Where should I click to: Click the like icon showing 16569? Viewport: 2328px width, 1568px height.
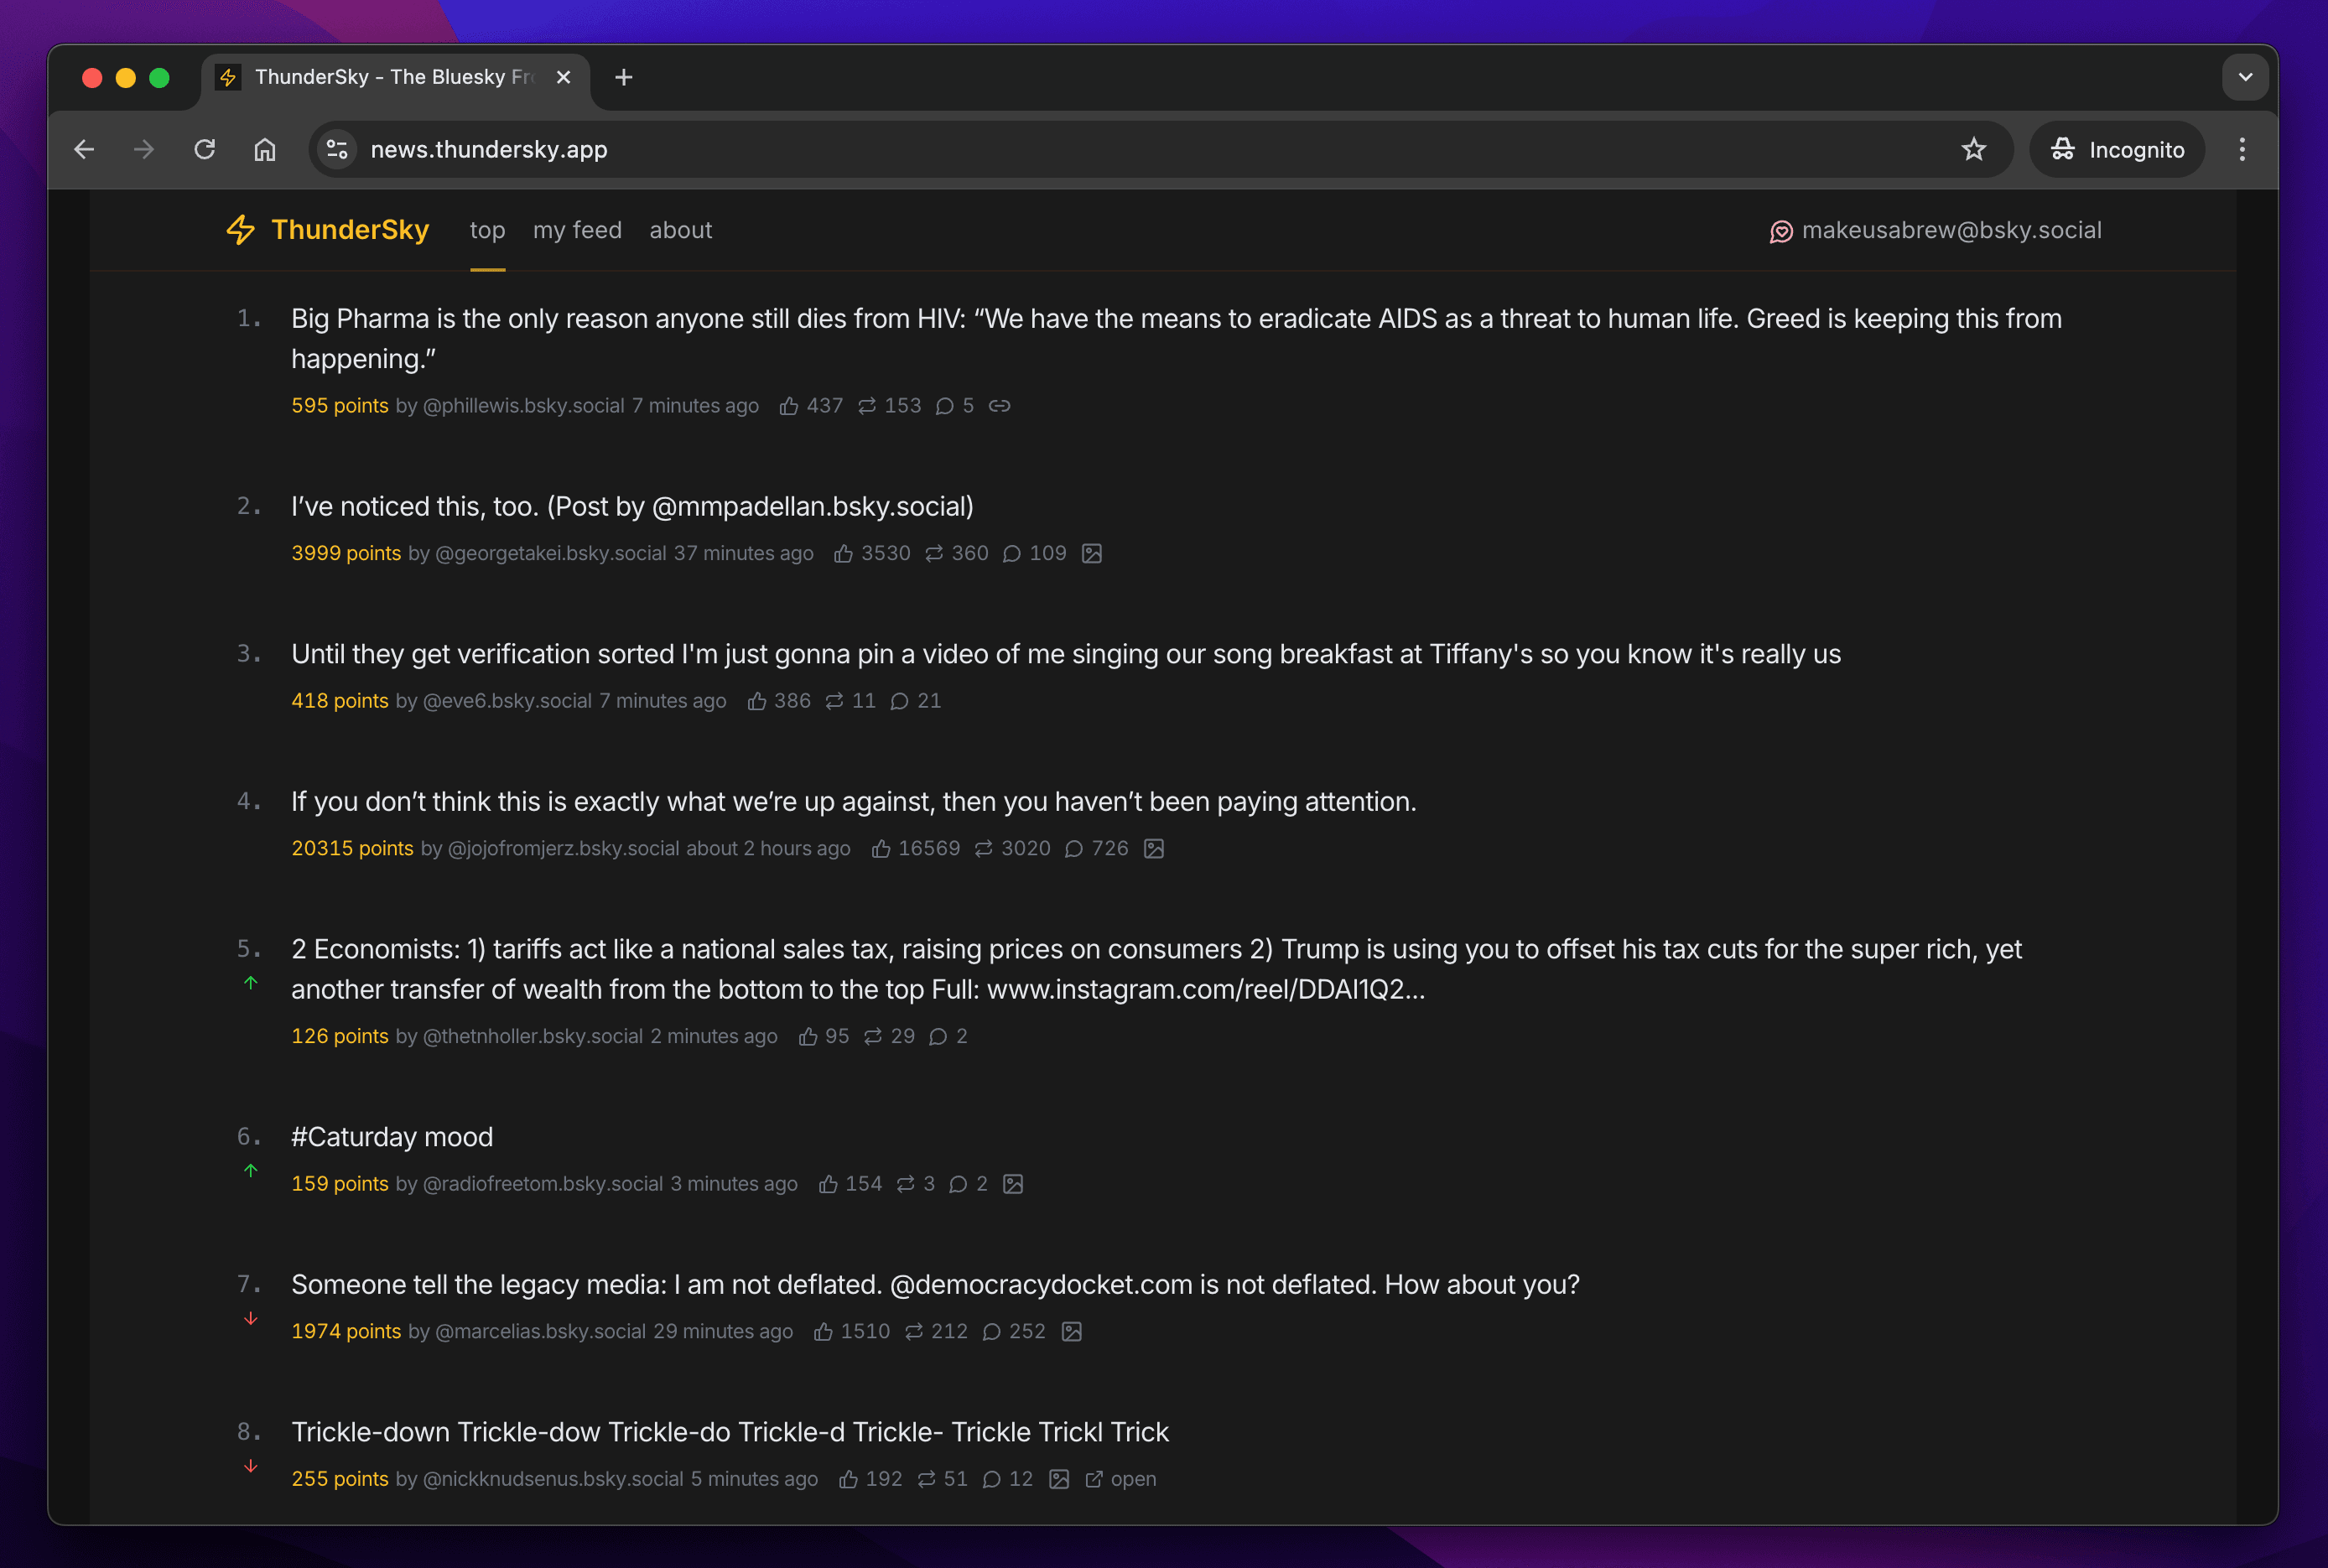click(x=881, y=849)
